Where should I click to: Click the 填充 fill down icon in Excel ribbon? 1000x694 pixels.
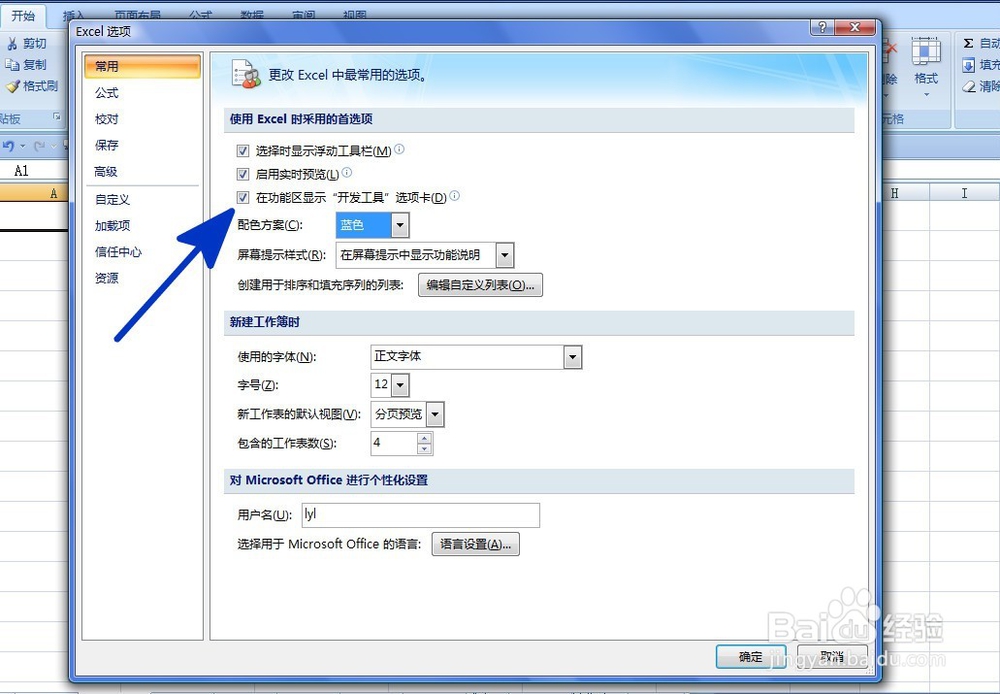[x=968, y=65]
